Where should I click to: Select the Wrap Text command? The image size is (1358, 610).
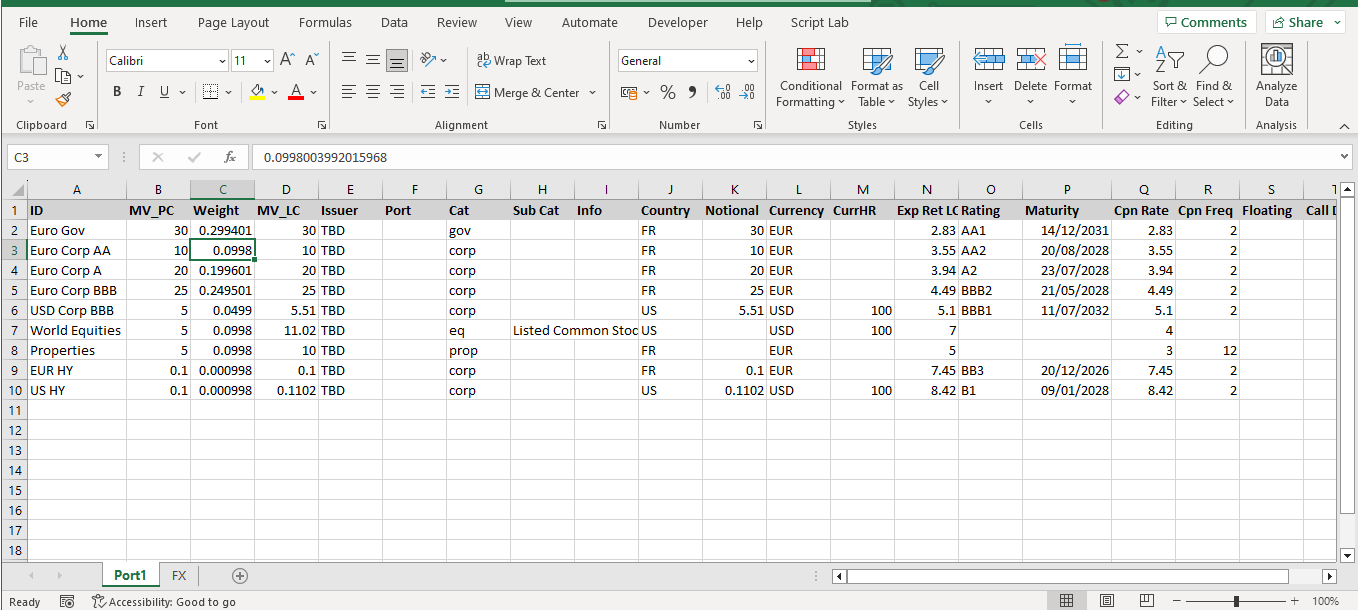[x=511, y=60]
